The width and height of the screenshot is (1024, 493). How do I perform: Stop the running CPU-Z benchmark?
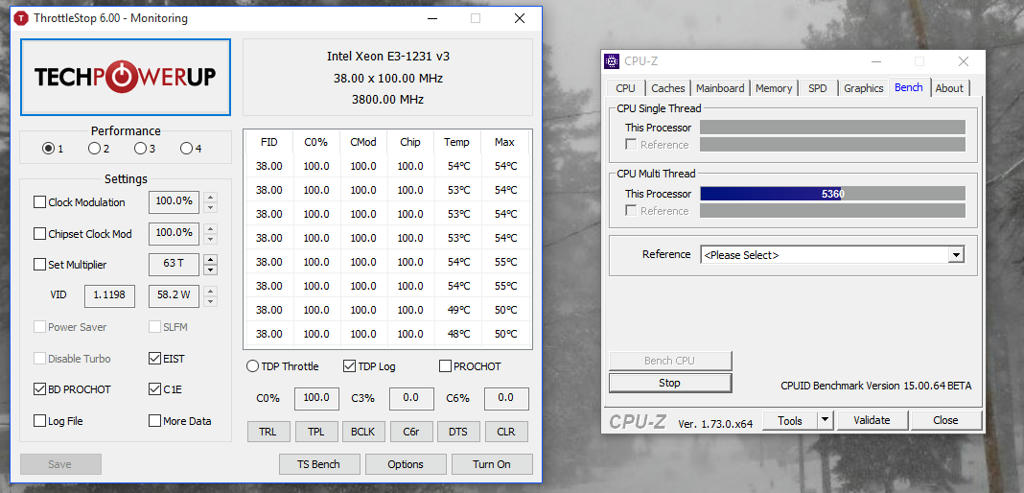coord(670,383)
